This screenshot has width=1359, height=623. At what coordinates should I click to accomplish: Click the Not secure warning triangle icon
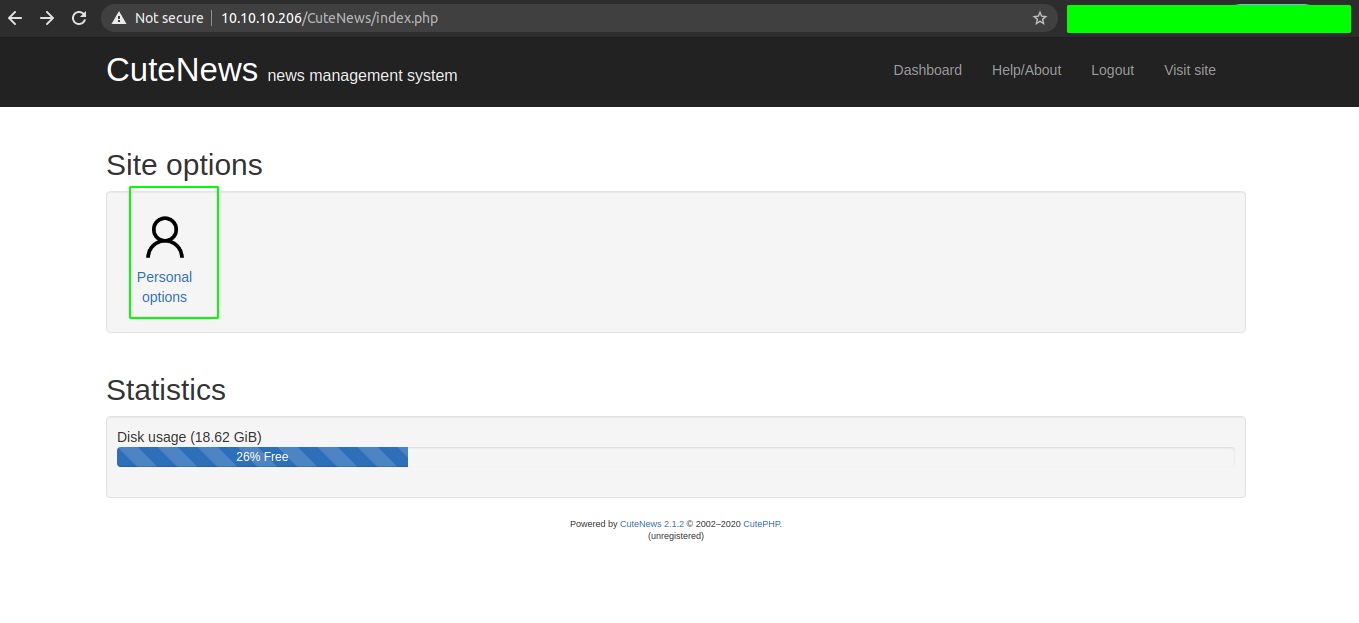[119, 18]
